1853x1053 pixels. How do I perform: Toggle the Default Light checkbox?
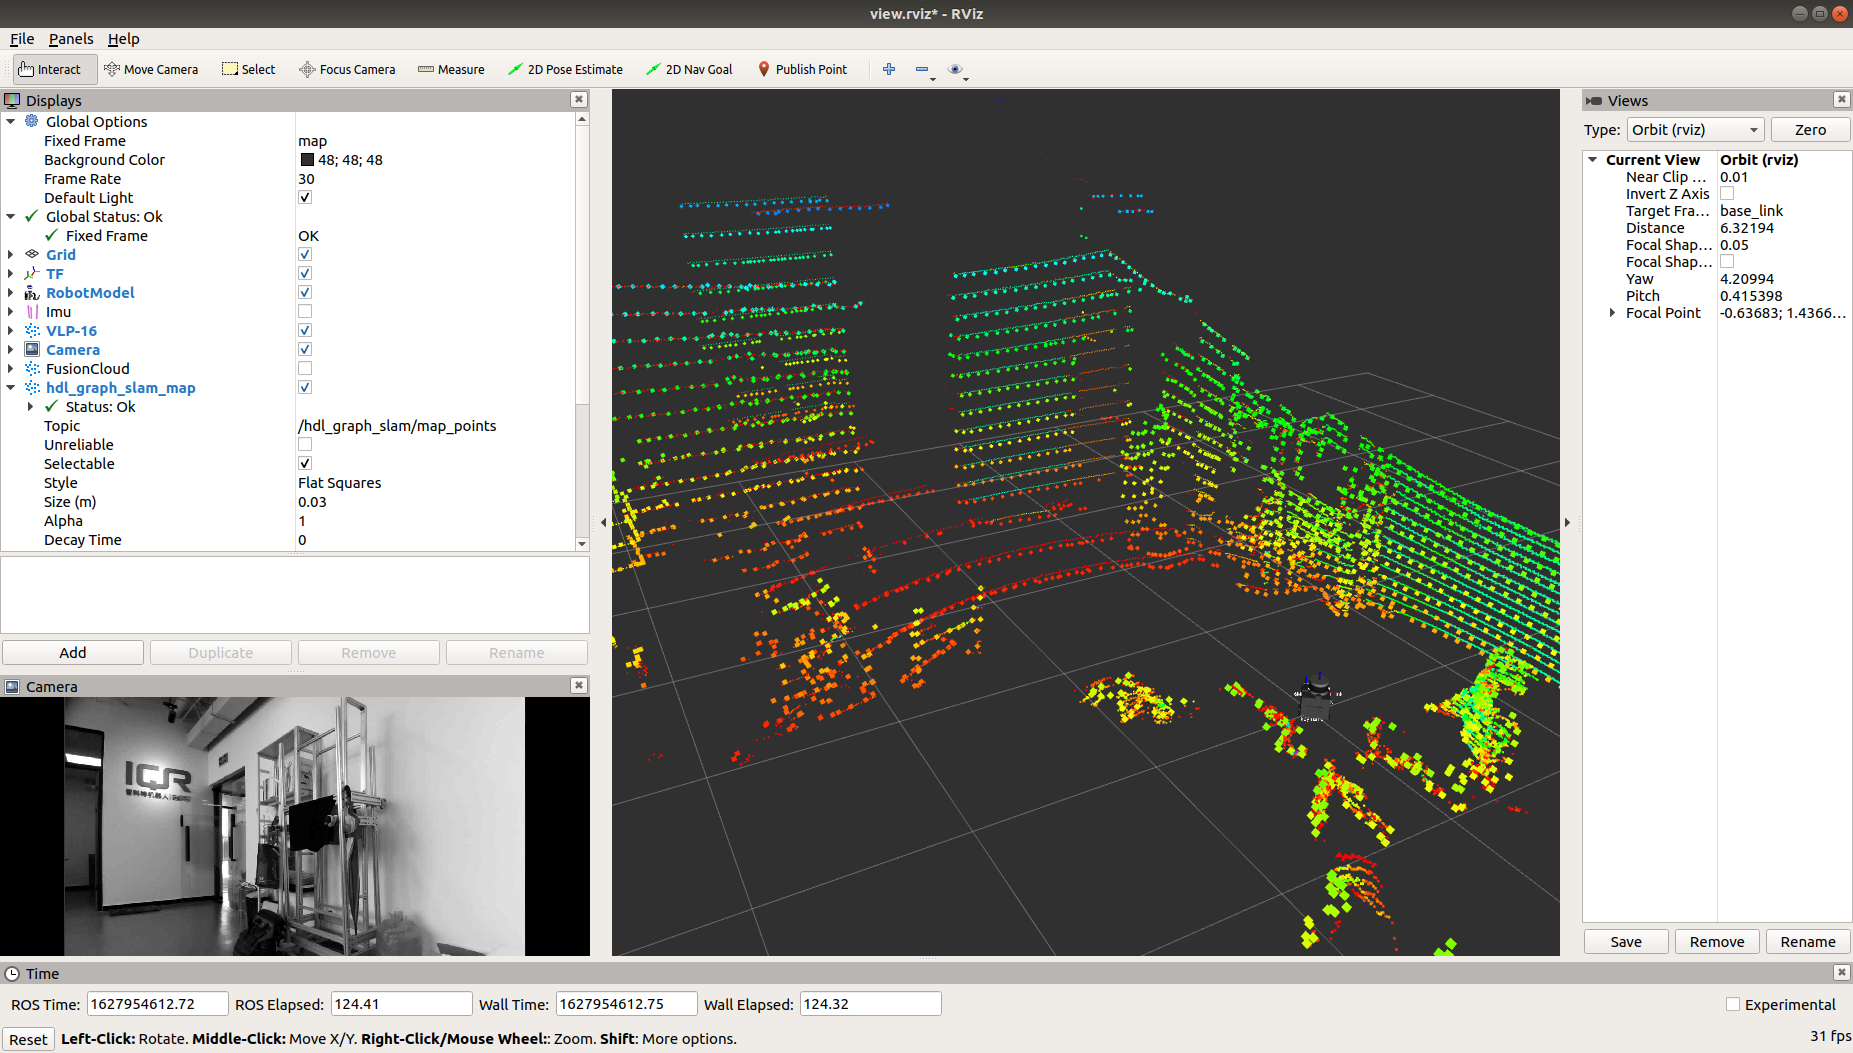click(305, 197)
